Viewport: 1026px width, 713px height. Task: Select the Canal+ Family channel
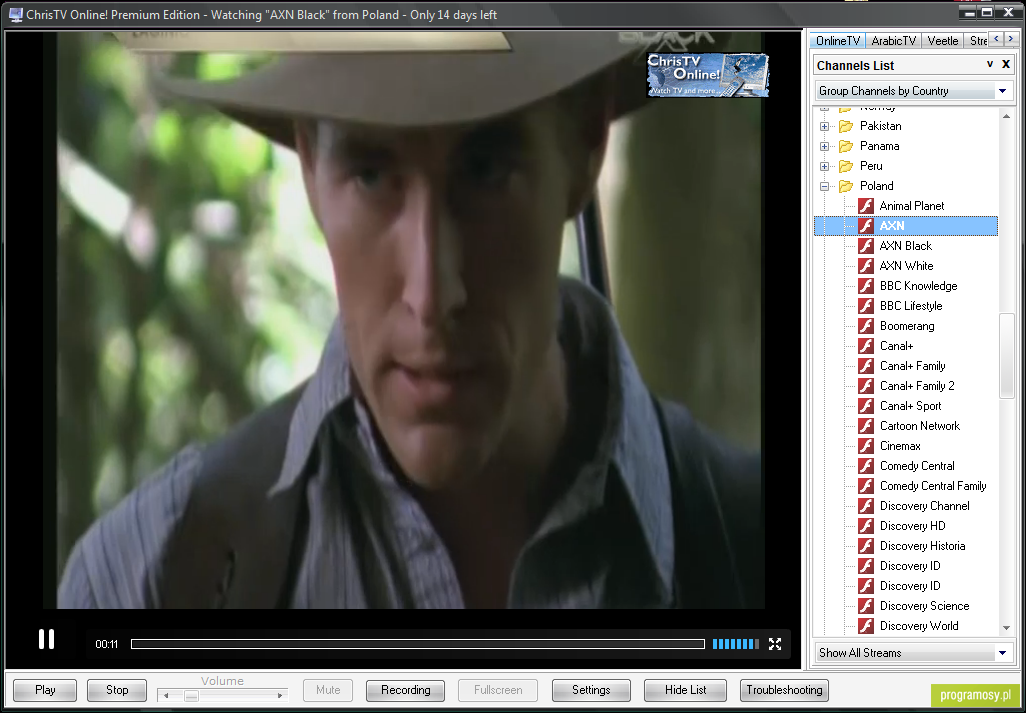pyautogui.click(x=912, y=366)
